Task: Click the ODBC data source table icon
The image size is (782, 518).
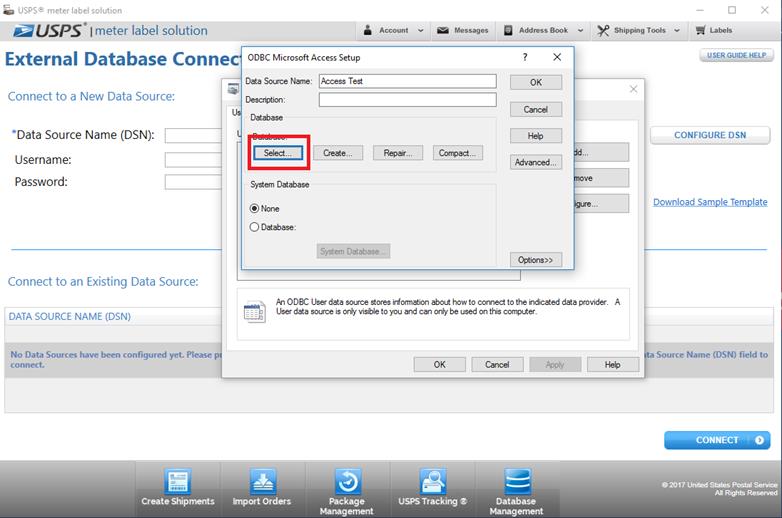Action: pos(254,312)
